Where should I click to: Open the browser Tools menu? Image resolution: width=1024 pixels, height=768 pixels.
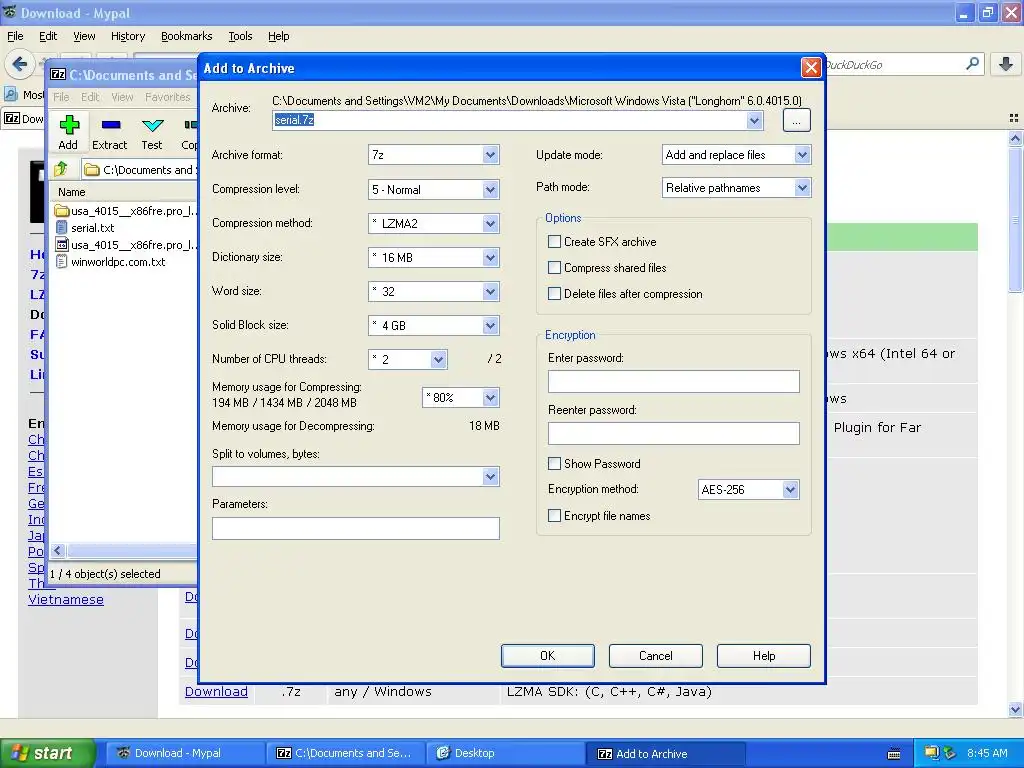pyautogui.click(x=240, y=36)
